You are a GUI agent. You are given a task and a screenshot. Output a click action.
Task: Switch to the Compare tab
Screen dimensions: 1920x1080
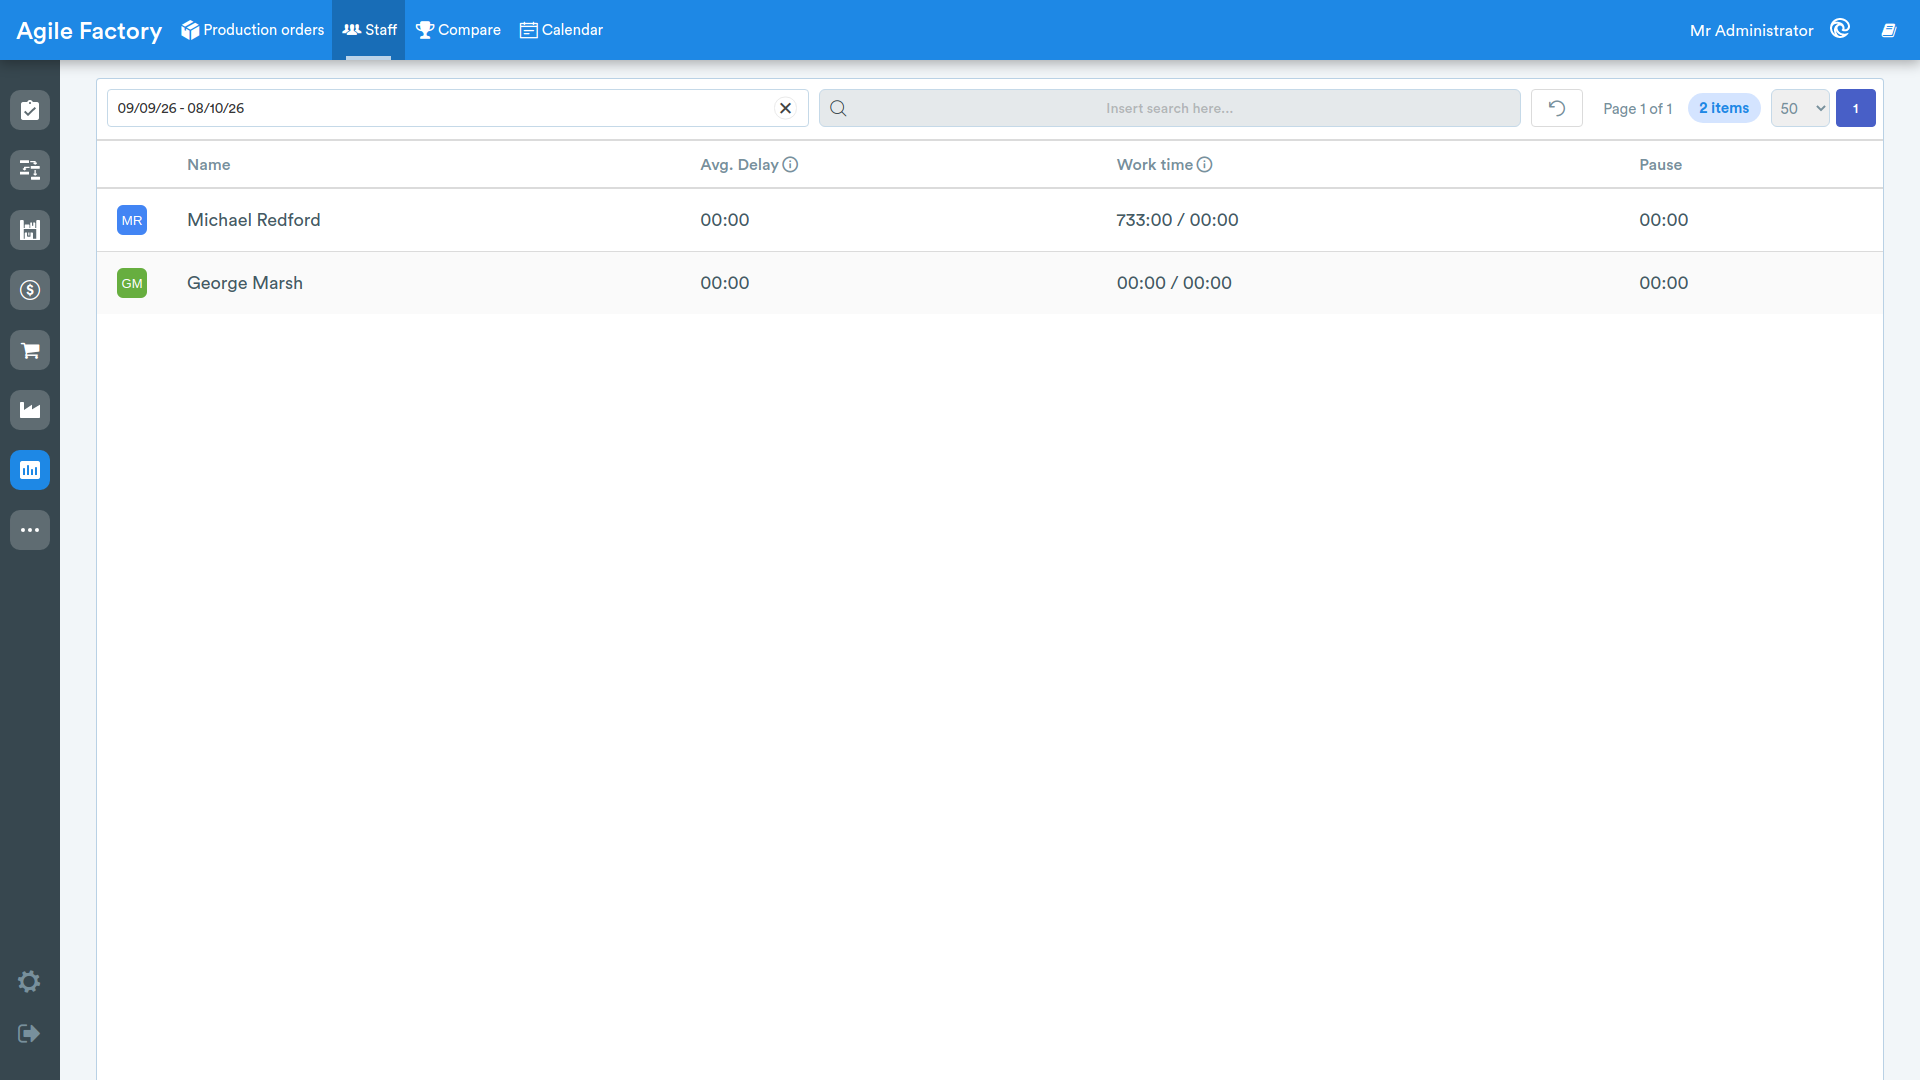tap(458, 30)
